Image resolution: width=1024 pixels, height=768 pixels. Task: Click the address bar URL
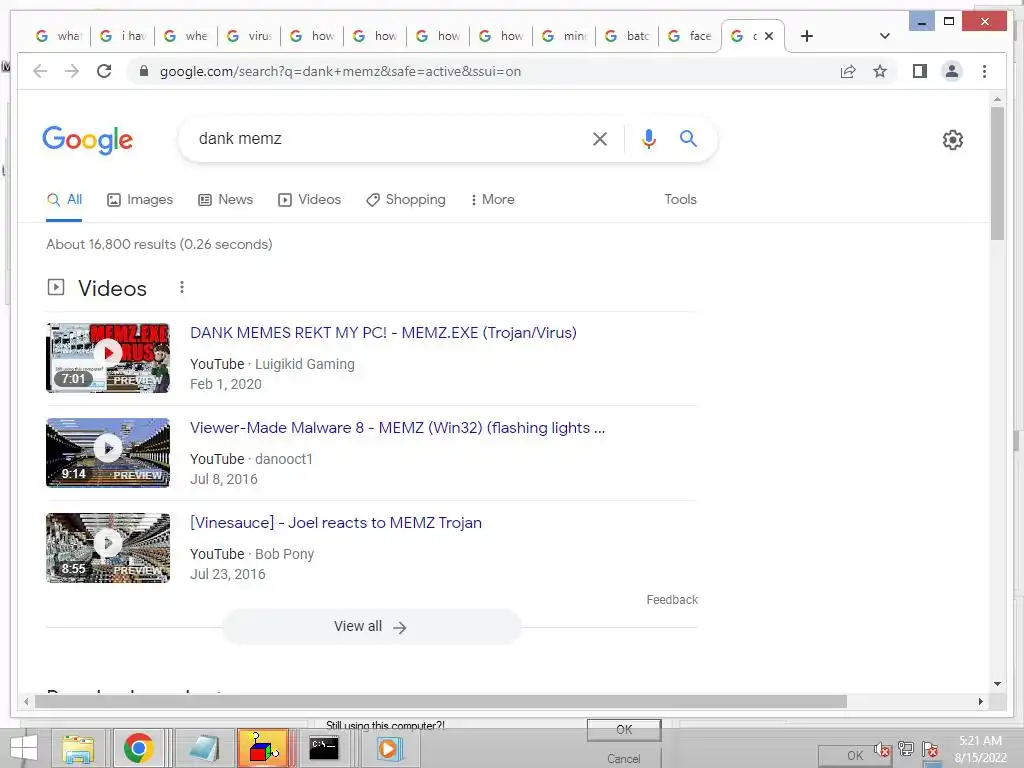pyautogui.click(x=340, y=71)
